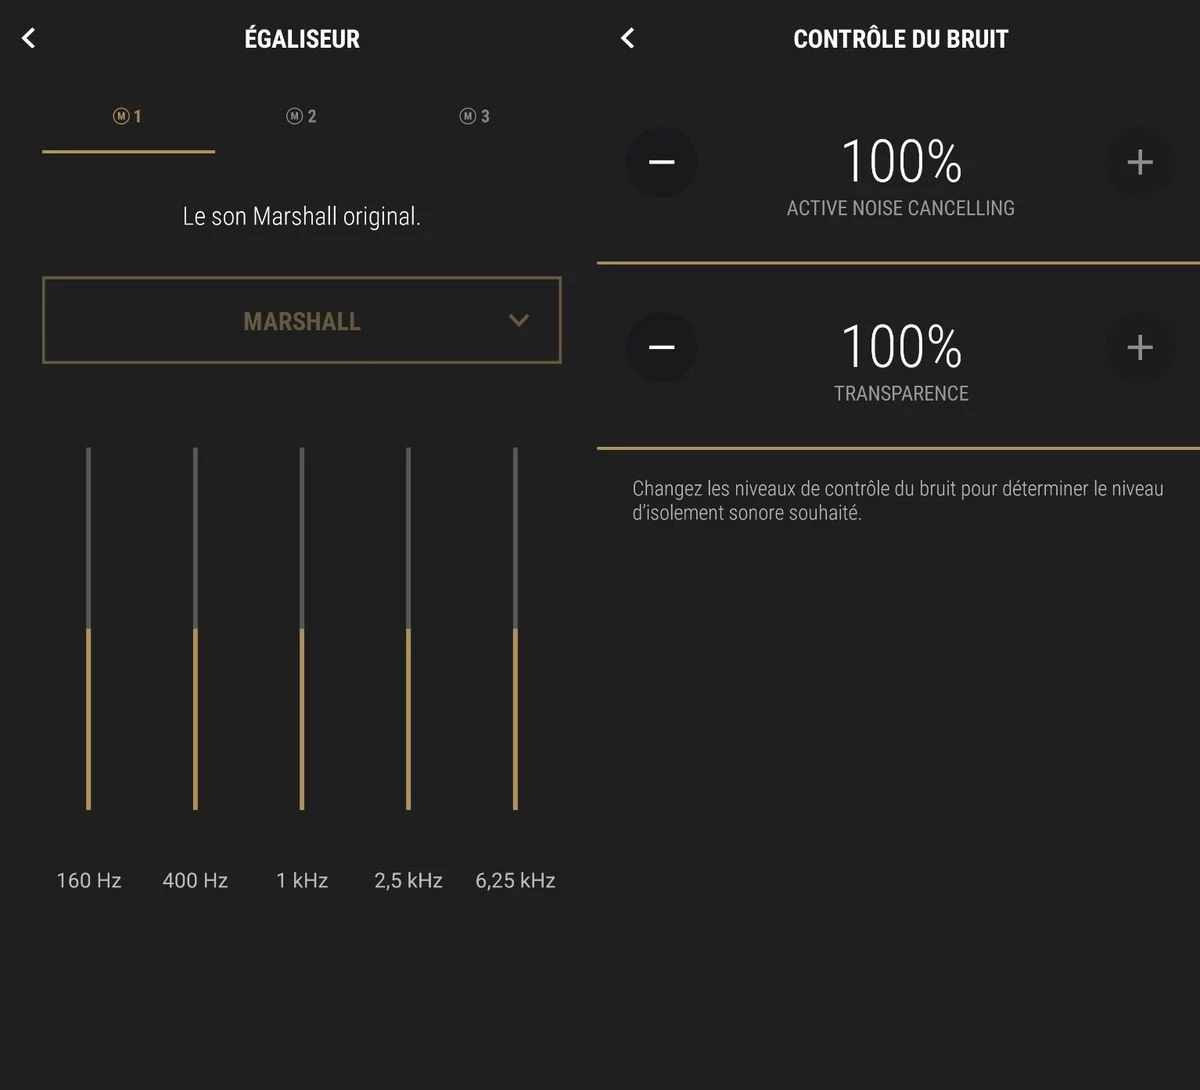Go back from the Égaliseur screen
This screenshot has height=1090, width=1200.
[x=29, y=38]
